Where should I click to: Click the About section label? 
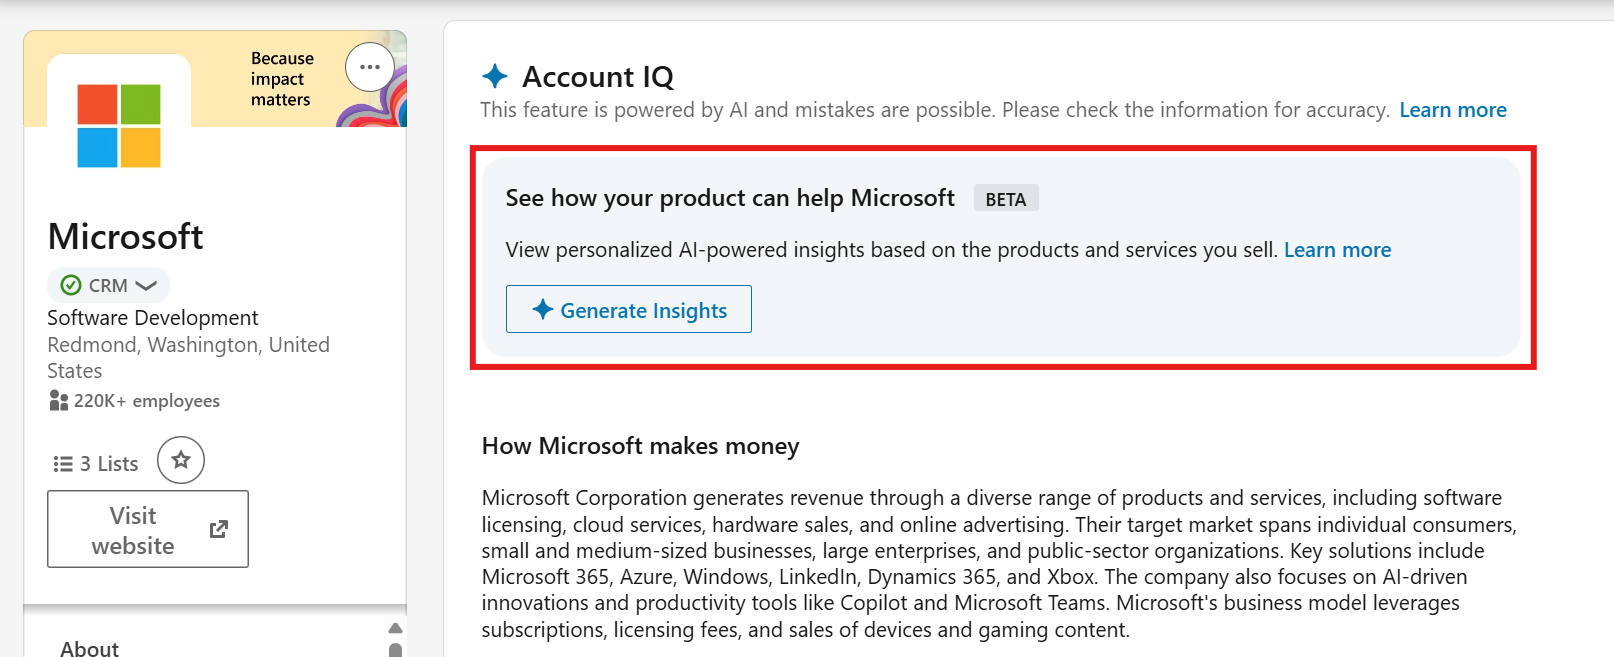[x=90, y=648]
